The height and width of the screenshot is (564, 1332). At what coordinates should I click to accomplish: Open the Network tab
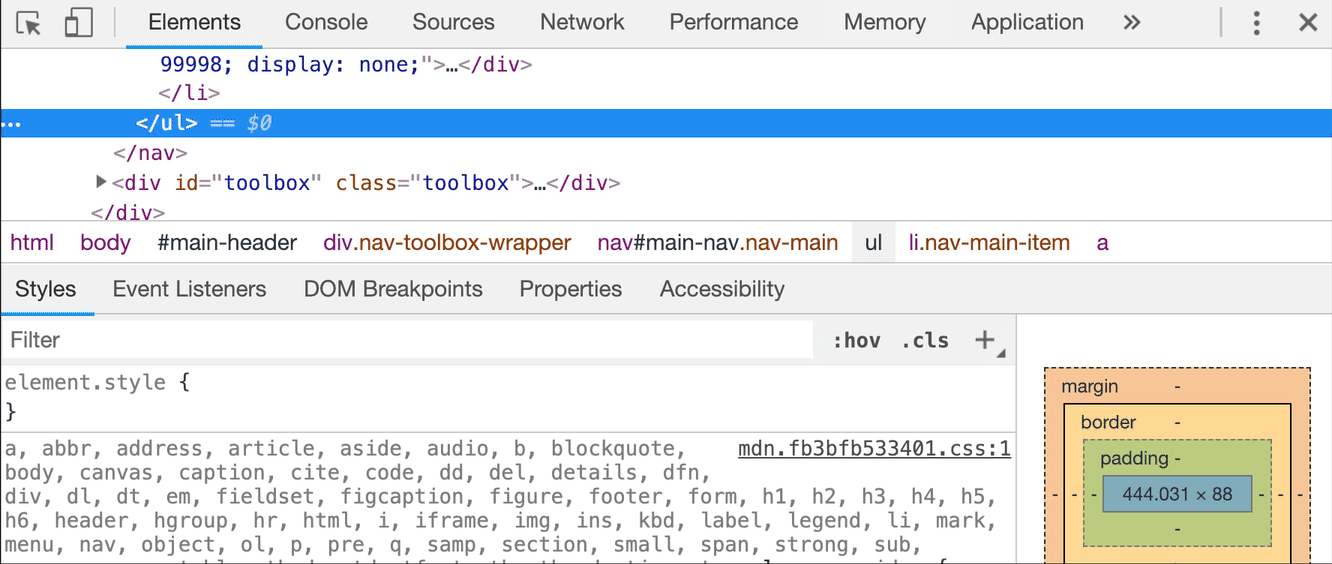(x=582, y=22)
